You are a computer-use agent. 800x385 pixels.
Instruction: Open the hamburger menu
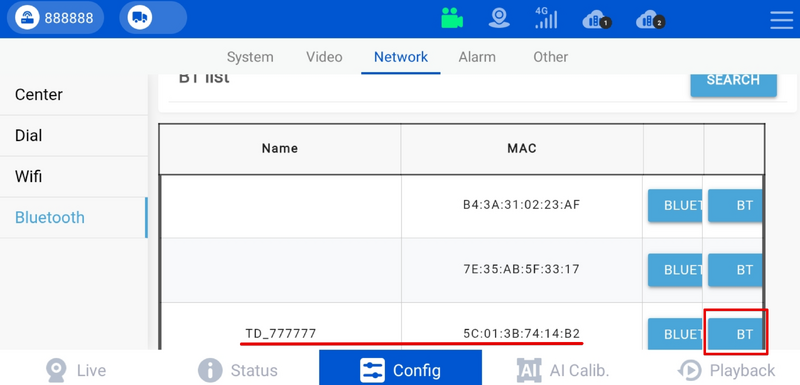(x=781, y=20)
